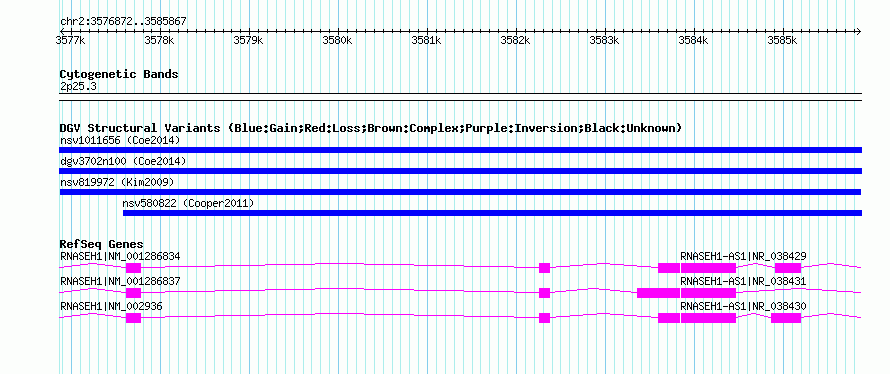Click the Cytogenetic Bands track title
The width and height of the screenshot is (890, 374).
coord(119,74)
